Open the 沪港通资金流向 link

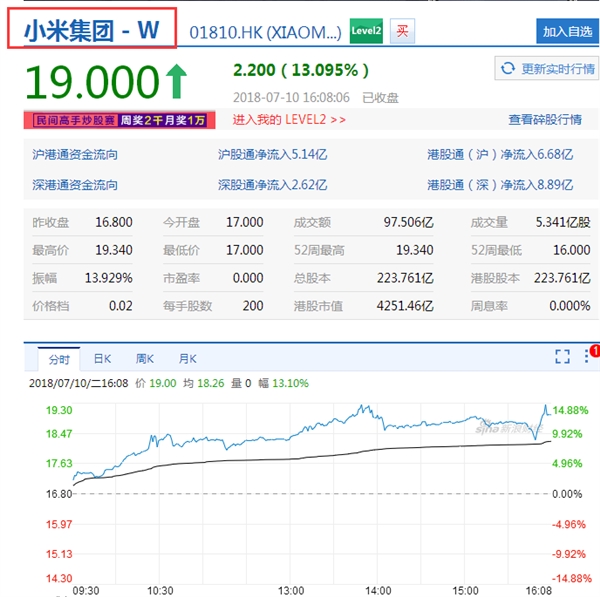75,155
